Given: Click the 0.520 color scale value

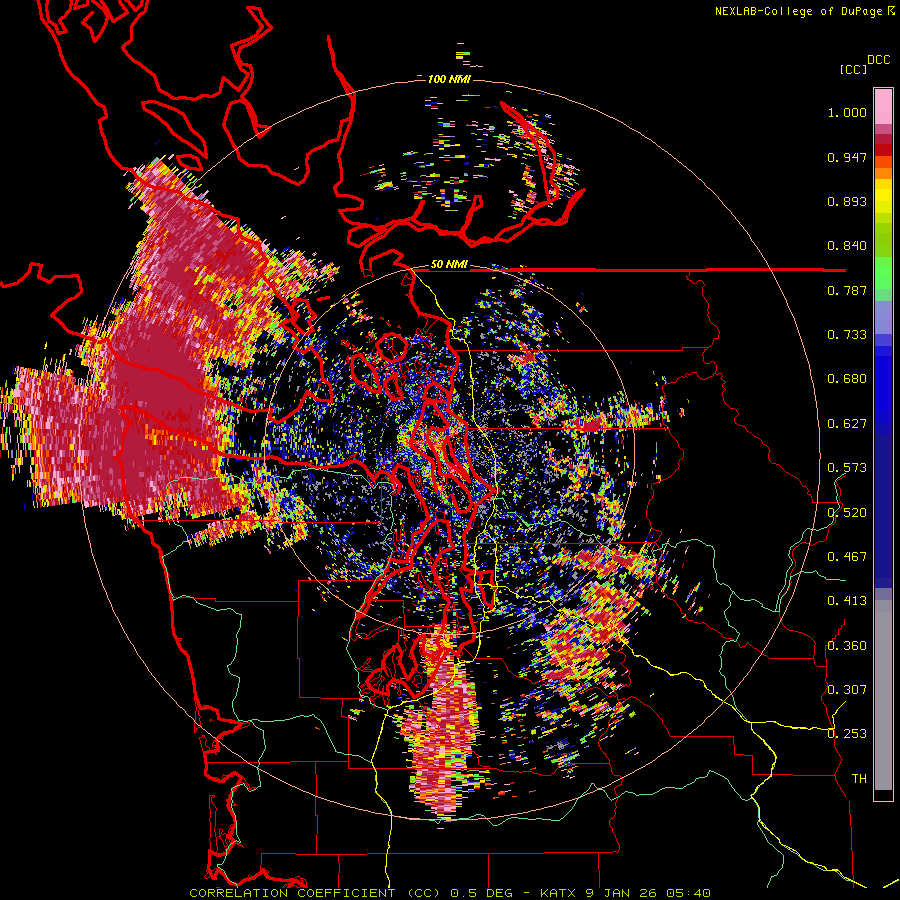Looking at the screenshot, I should [847, 512].
